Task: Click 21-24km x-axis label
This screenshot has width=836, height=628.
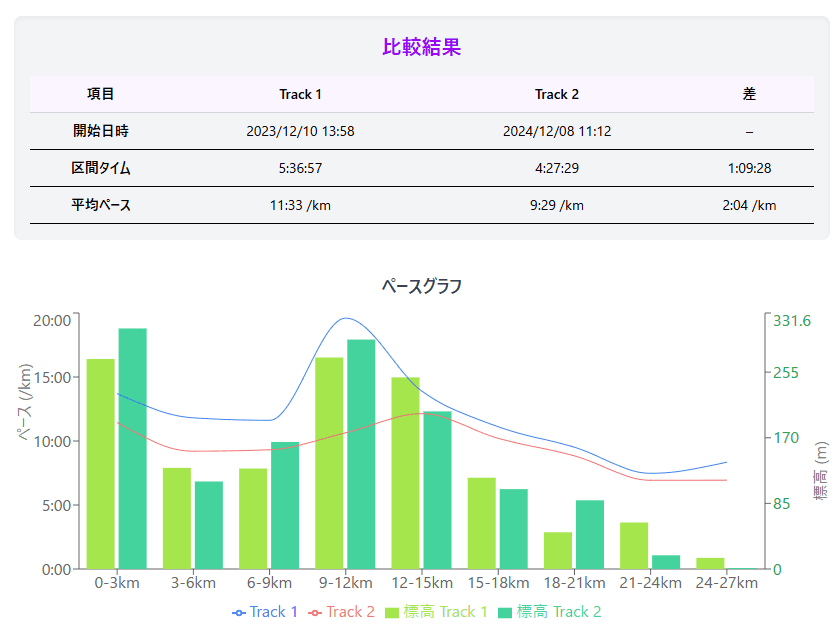Action: pyautogui.click(x=650, y=583)
